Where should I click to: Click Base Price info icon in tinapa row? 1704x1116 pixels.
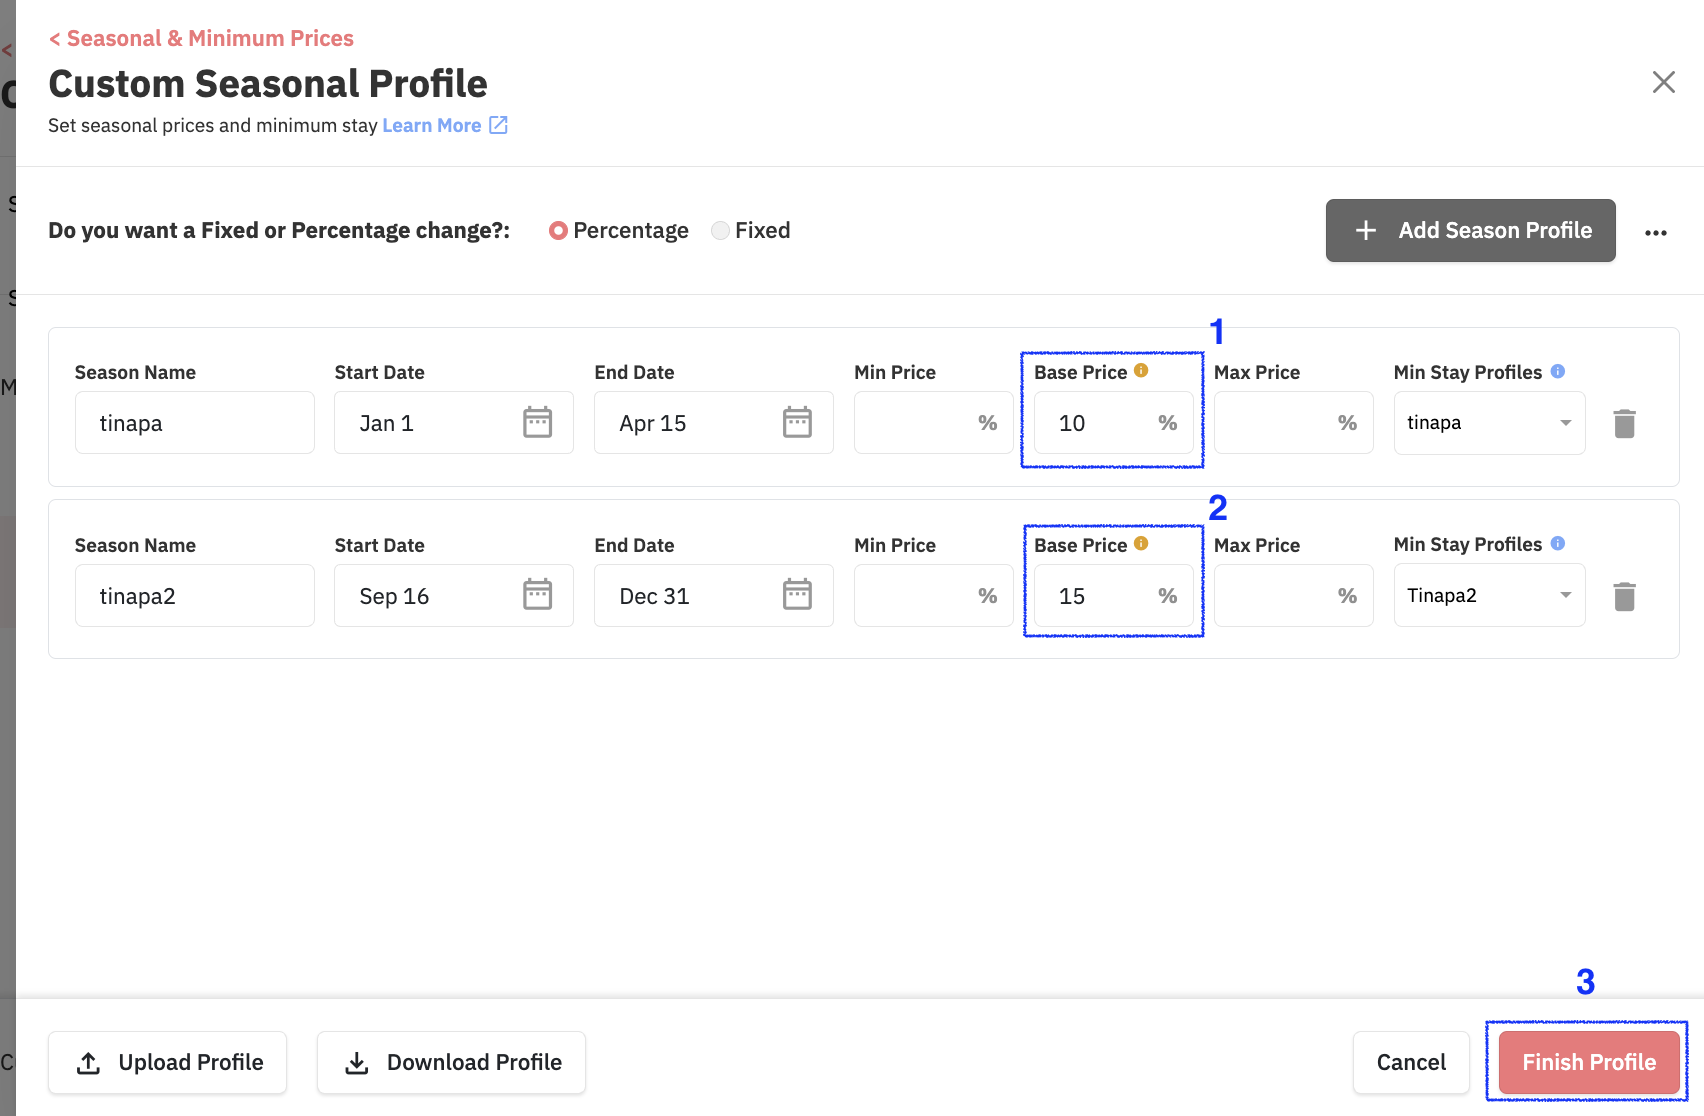[1141, 370]
